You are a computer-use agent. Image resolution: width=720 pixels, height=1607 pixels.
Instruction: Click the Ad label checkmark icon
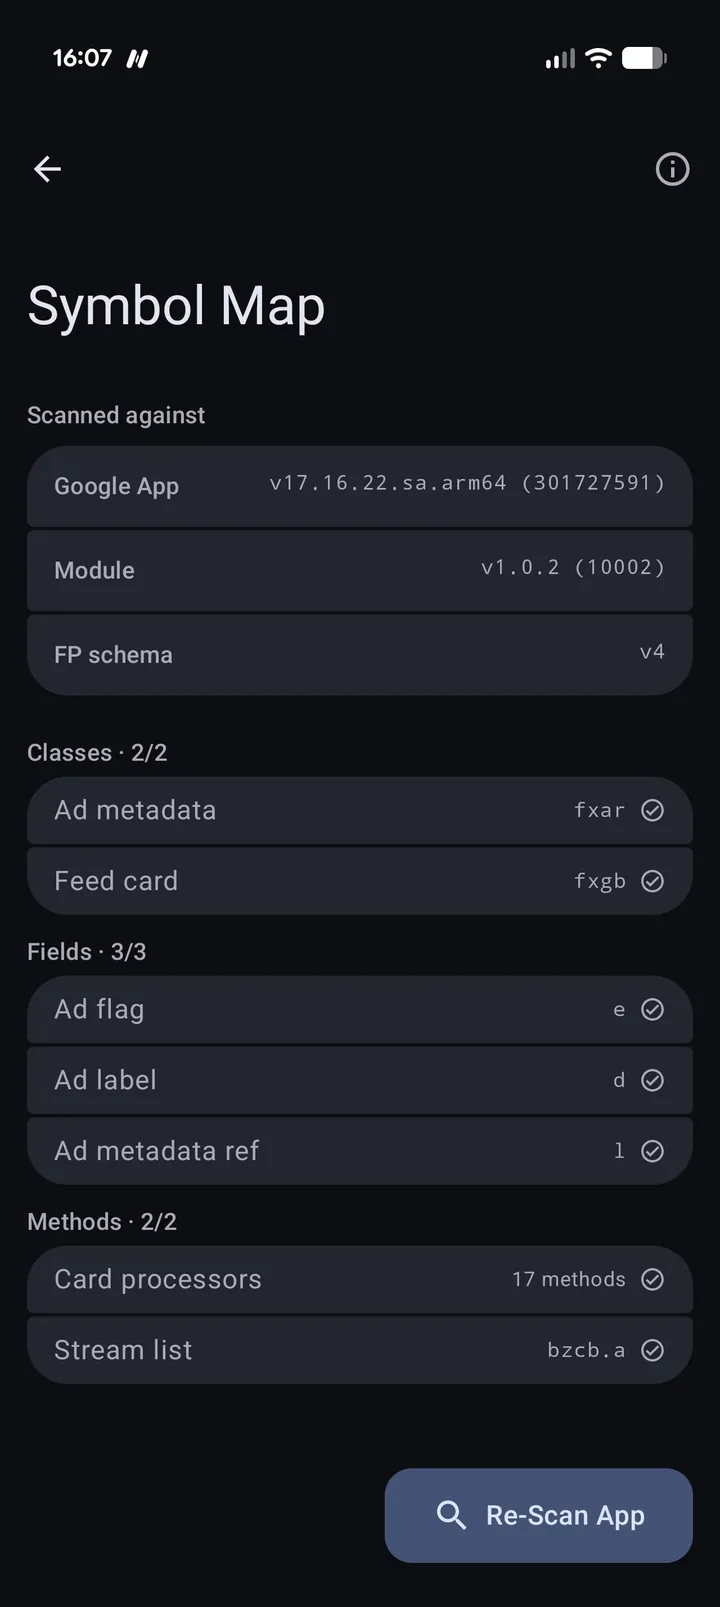[x=652, y=1080]
